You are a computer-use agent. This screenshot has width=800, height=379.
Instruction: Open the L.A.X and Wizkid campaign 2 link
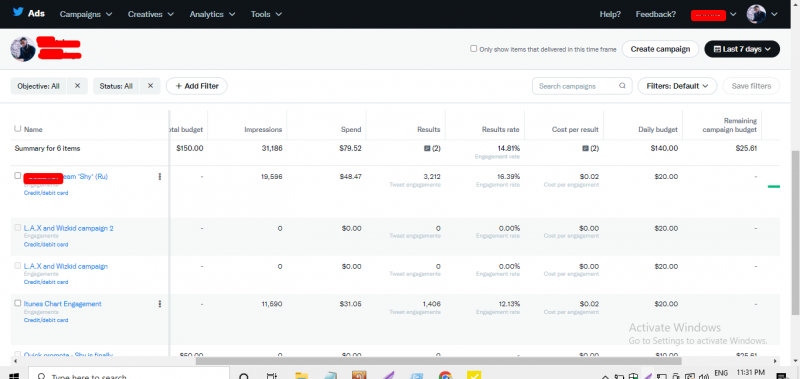(68, 228)
